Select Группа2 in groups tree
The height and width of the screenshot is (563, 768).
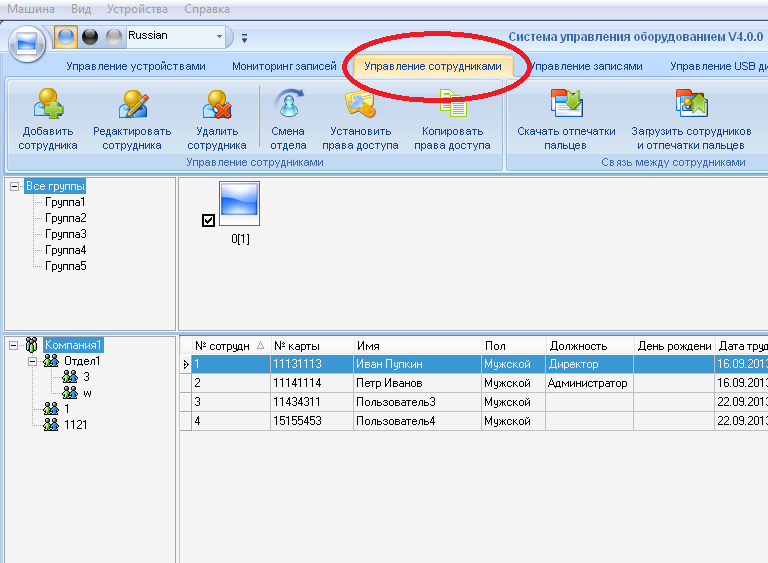tap(66, 218)
